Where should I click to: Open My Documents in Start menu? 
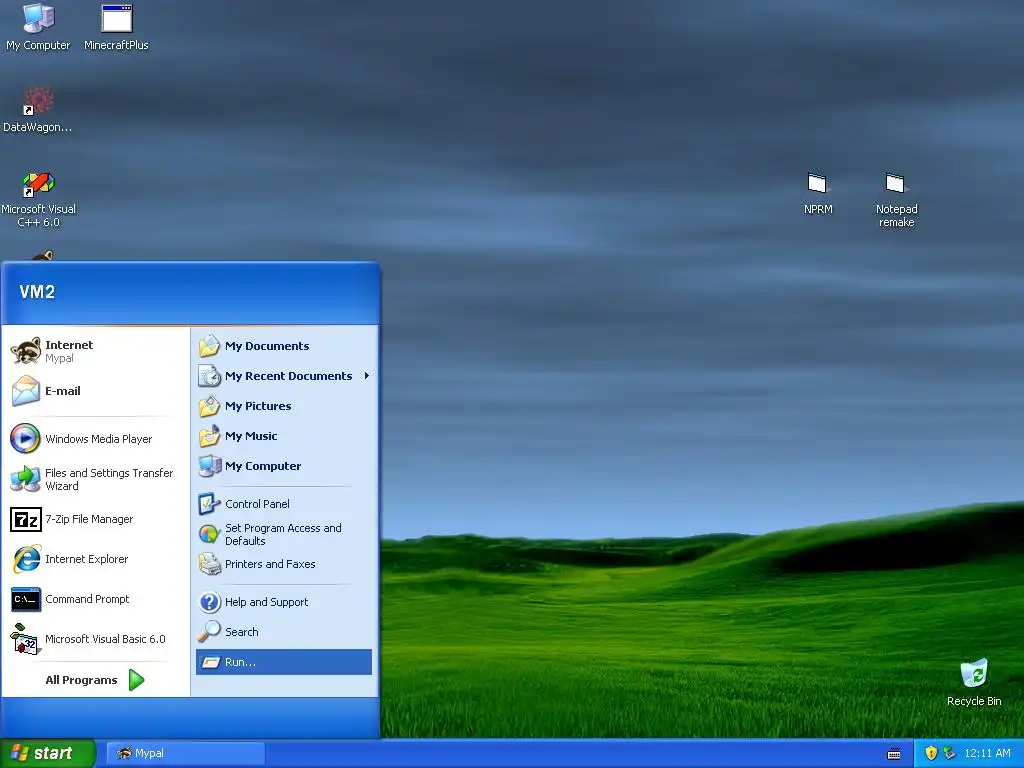(x=284, y=345)
